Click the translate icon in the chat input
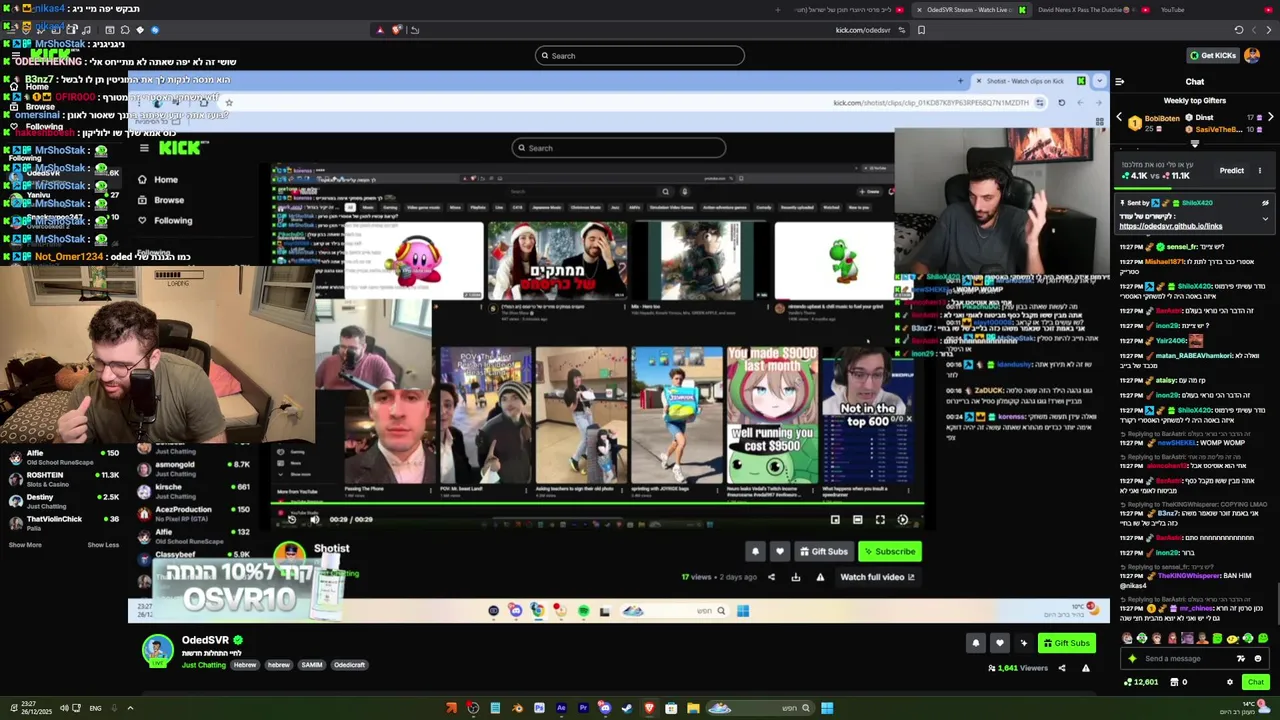Screen dimensions: 1280x720 tap(1241, 659)
